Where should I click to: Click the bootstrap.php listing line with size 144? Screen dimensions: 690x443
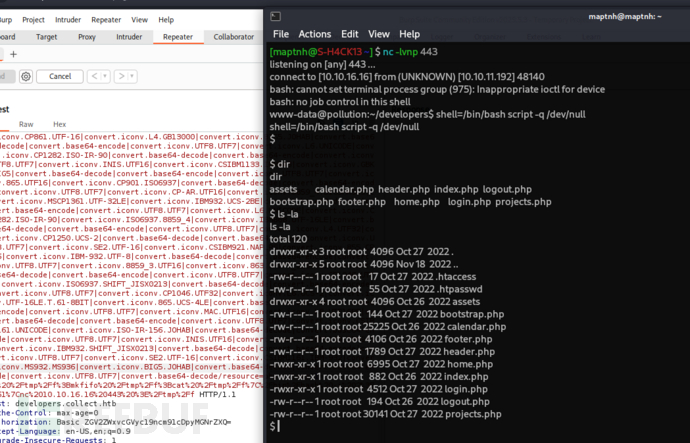coord(387,314)
